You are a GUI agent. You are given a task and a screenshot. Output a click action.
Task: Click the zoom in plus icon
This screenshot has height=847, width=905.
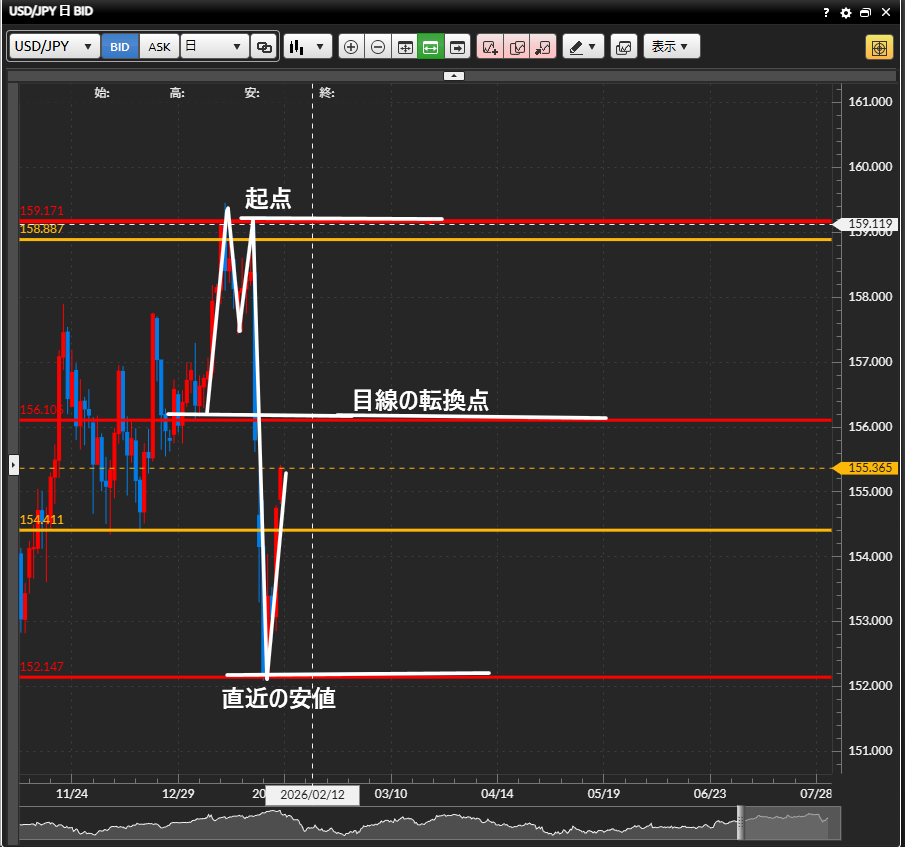click(x=351, y=47)
